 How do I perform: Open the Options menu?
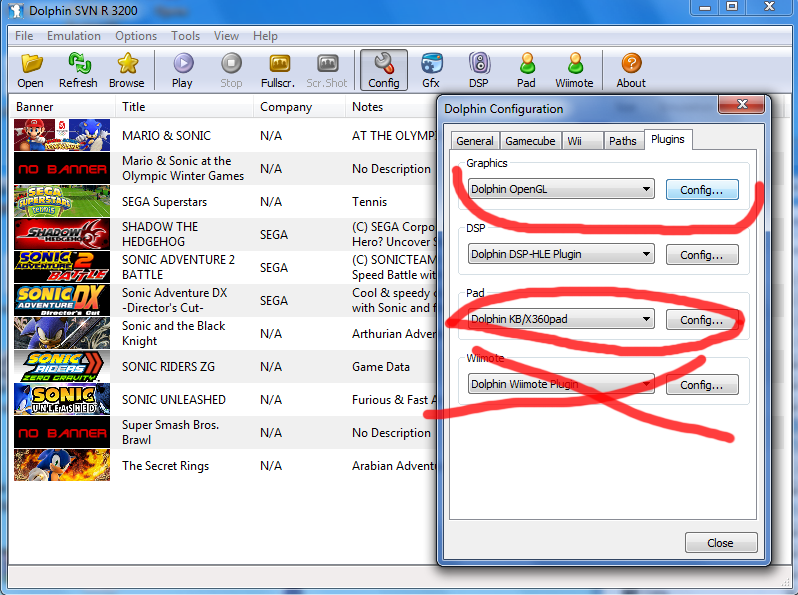[136, 36]
